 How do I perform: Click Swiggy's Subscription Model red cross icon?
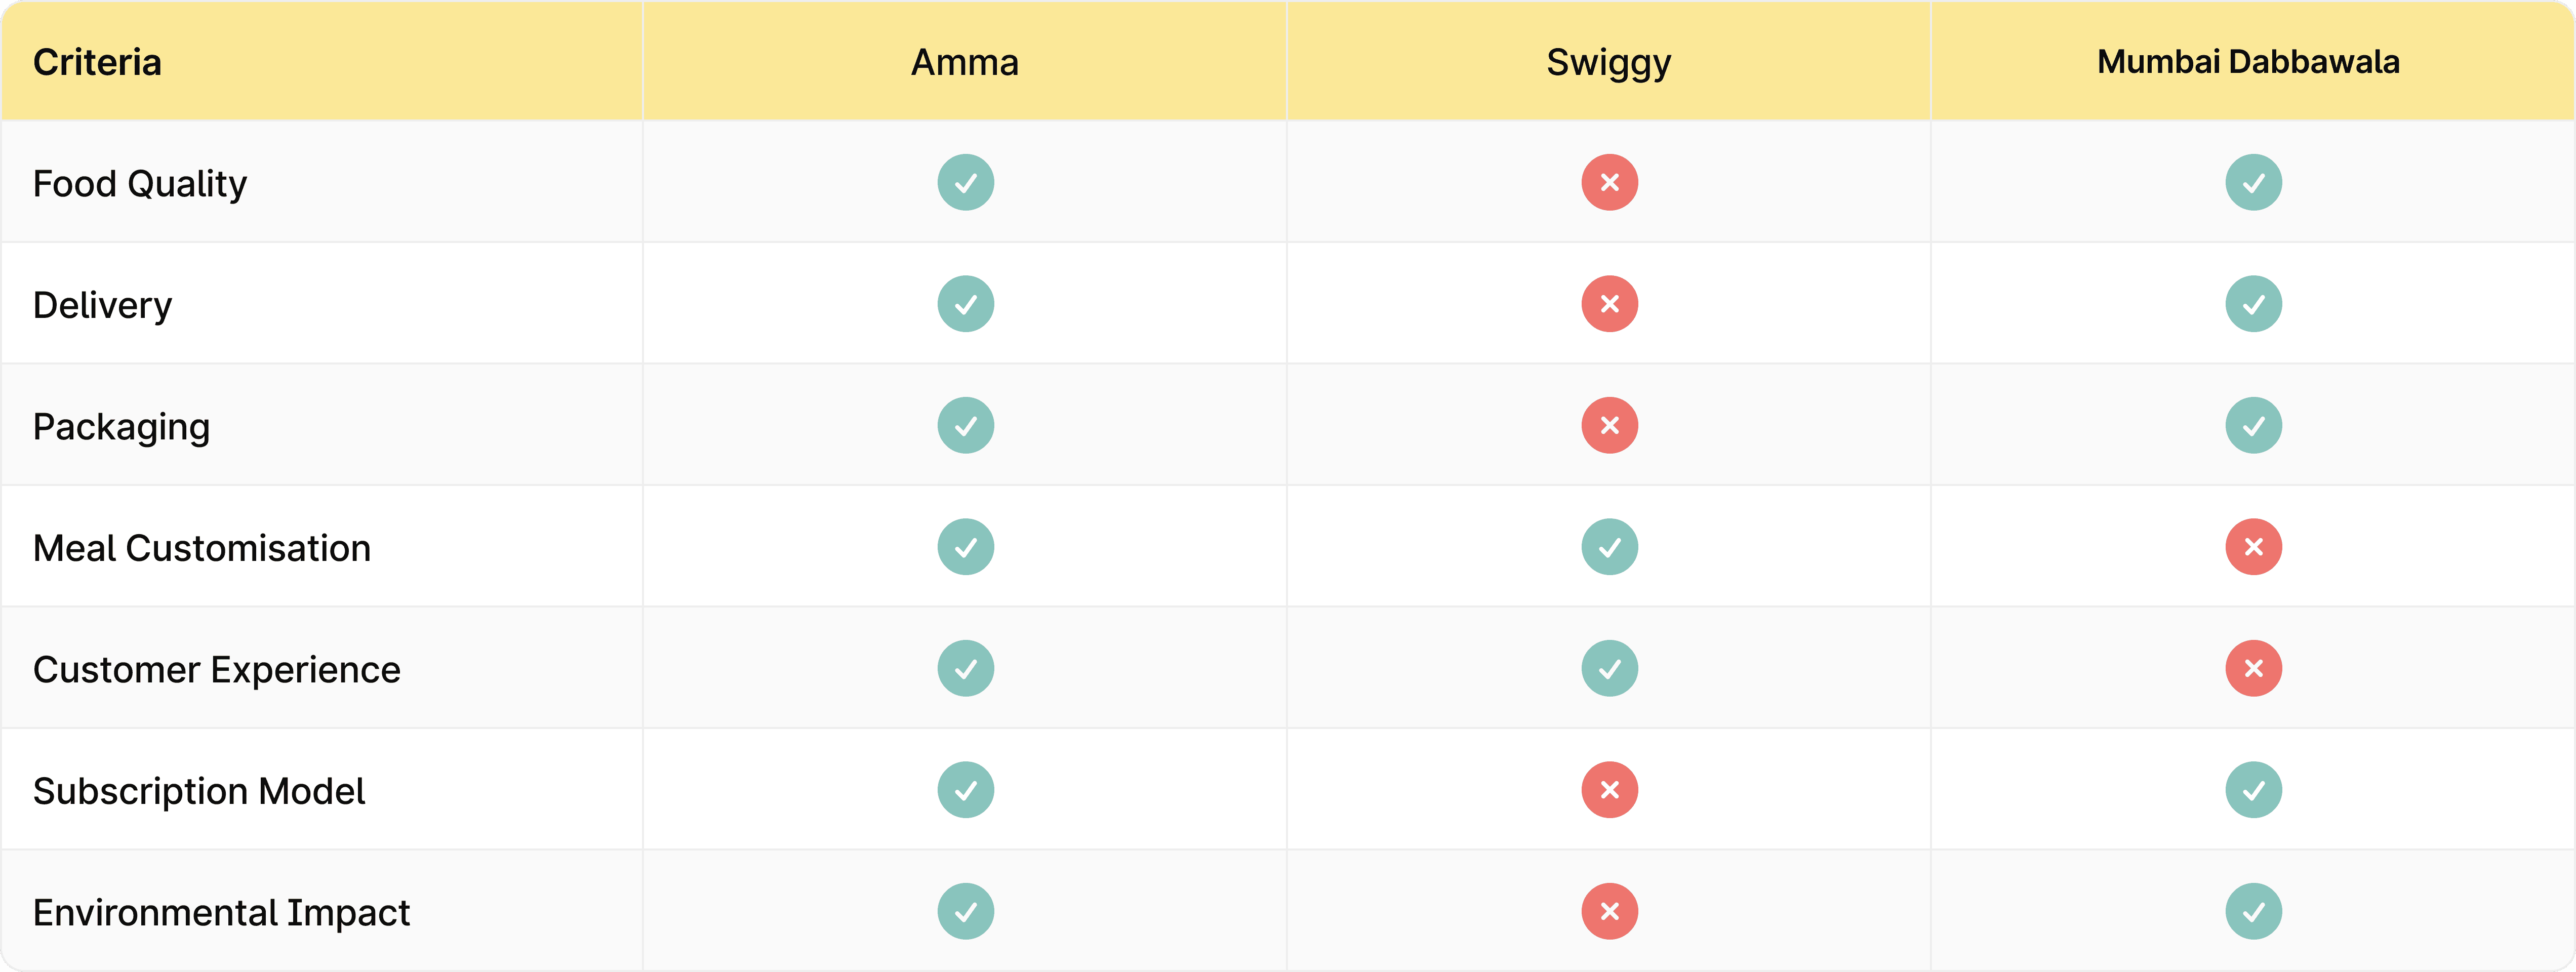[1609, 790]
